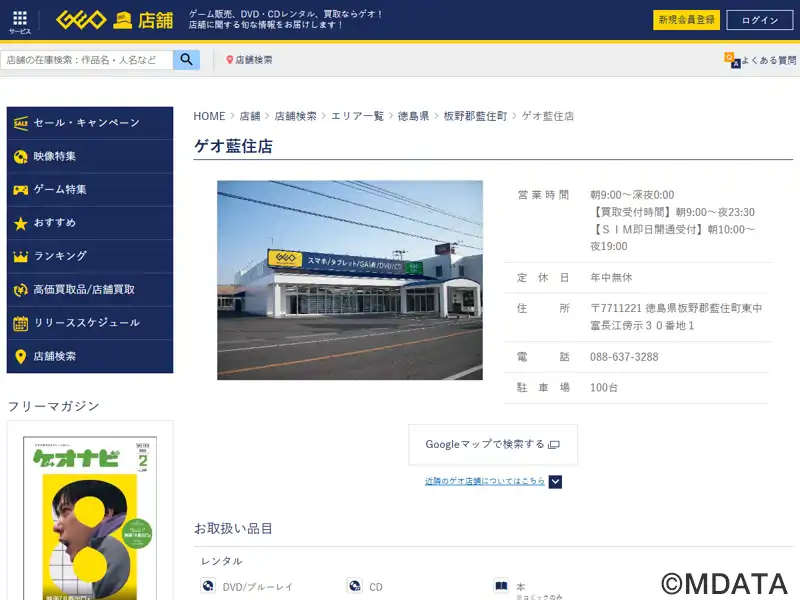Click the yellow store icon beside 店舗
Image resolution: width=800 pixels, height=600 pixels.
(x=122, y=20)
